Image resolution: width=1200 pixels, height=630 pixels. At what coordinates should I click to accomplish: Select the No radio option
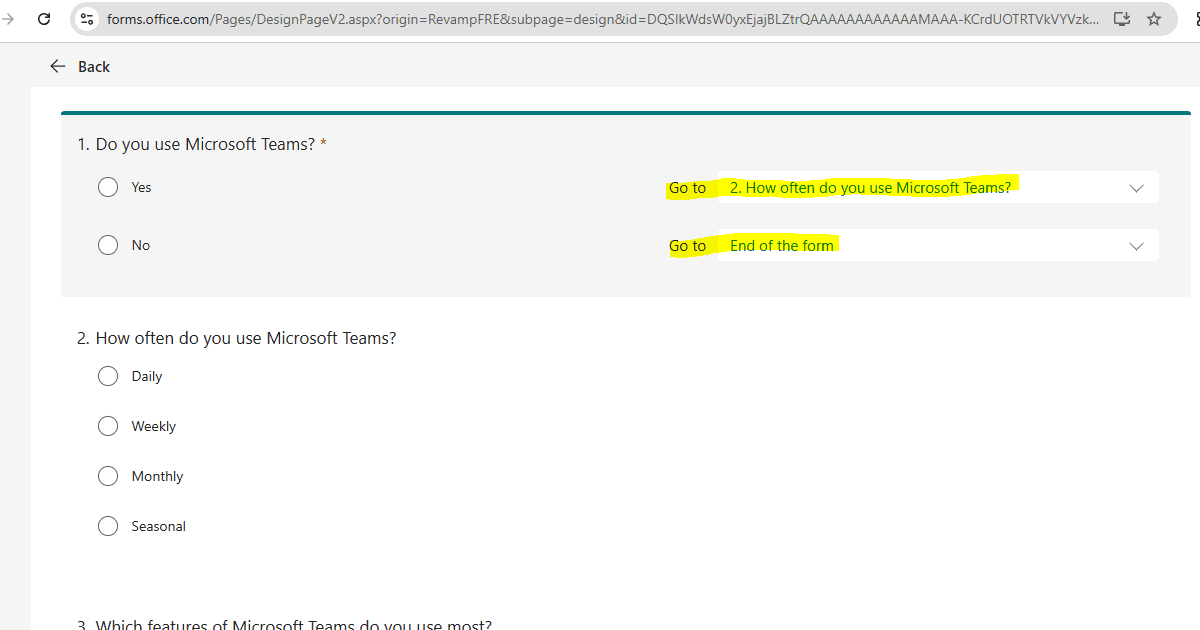[108, 245]
